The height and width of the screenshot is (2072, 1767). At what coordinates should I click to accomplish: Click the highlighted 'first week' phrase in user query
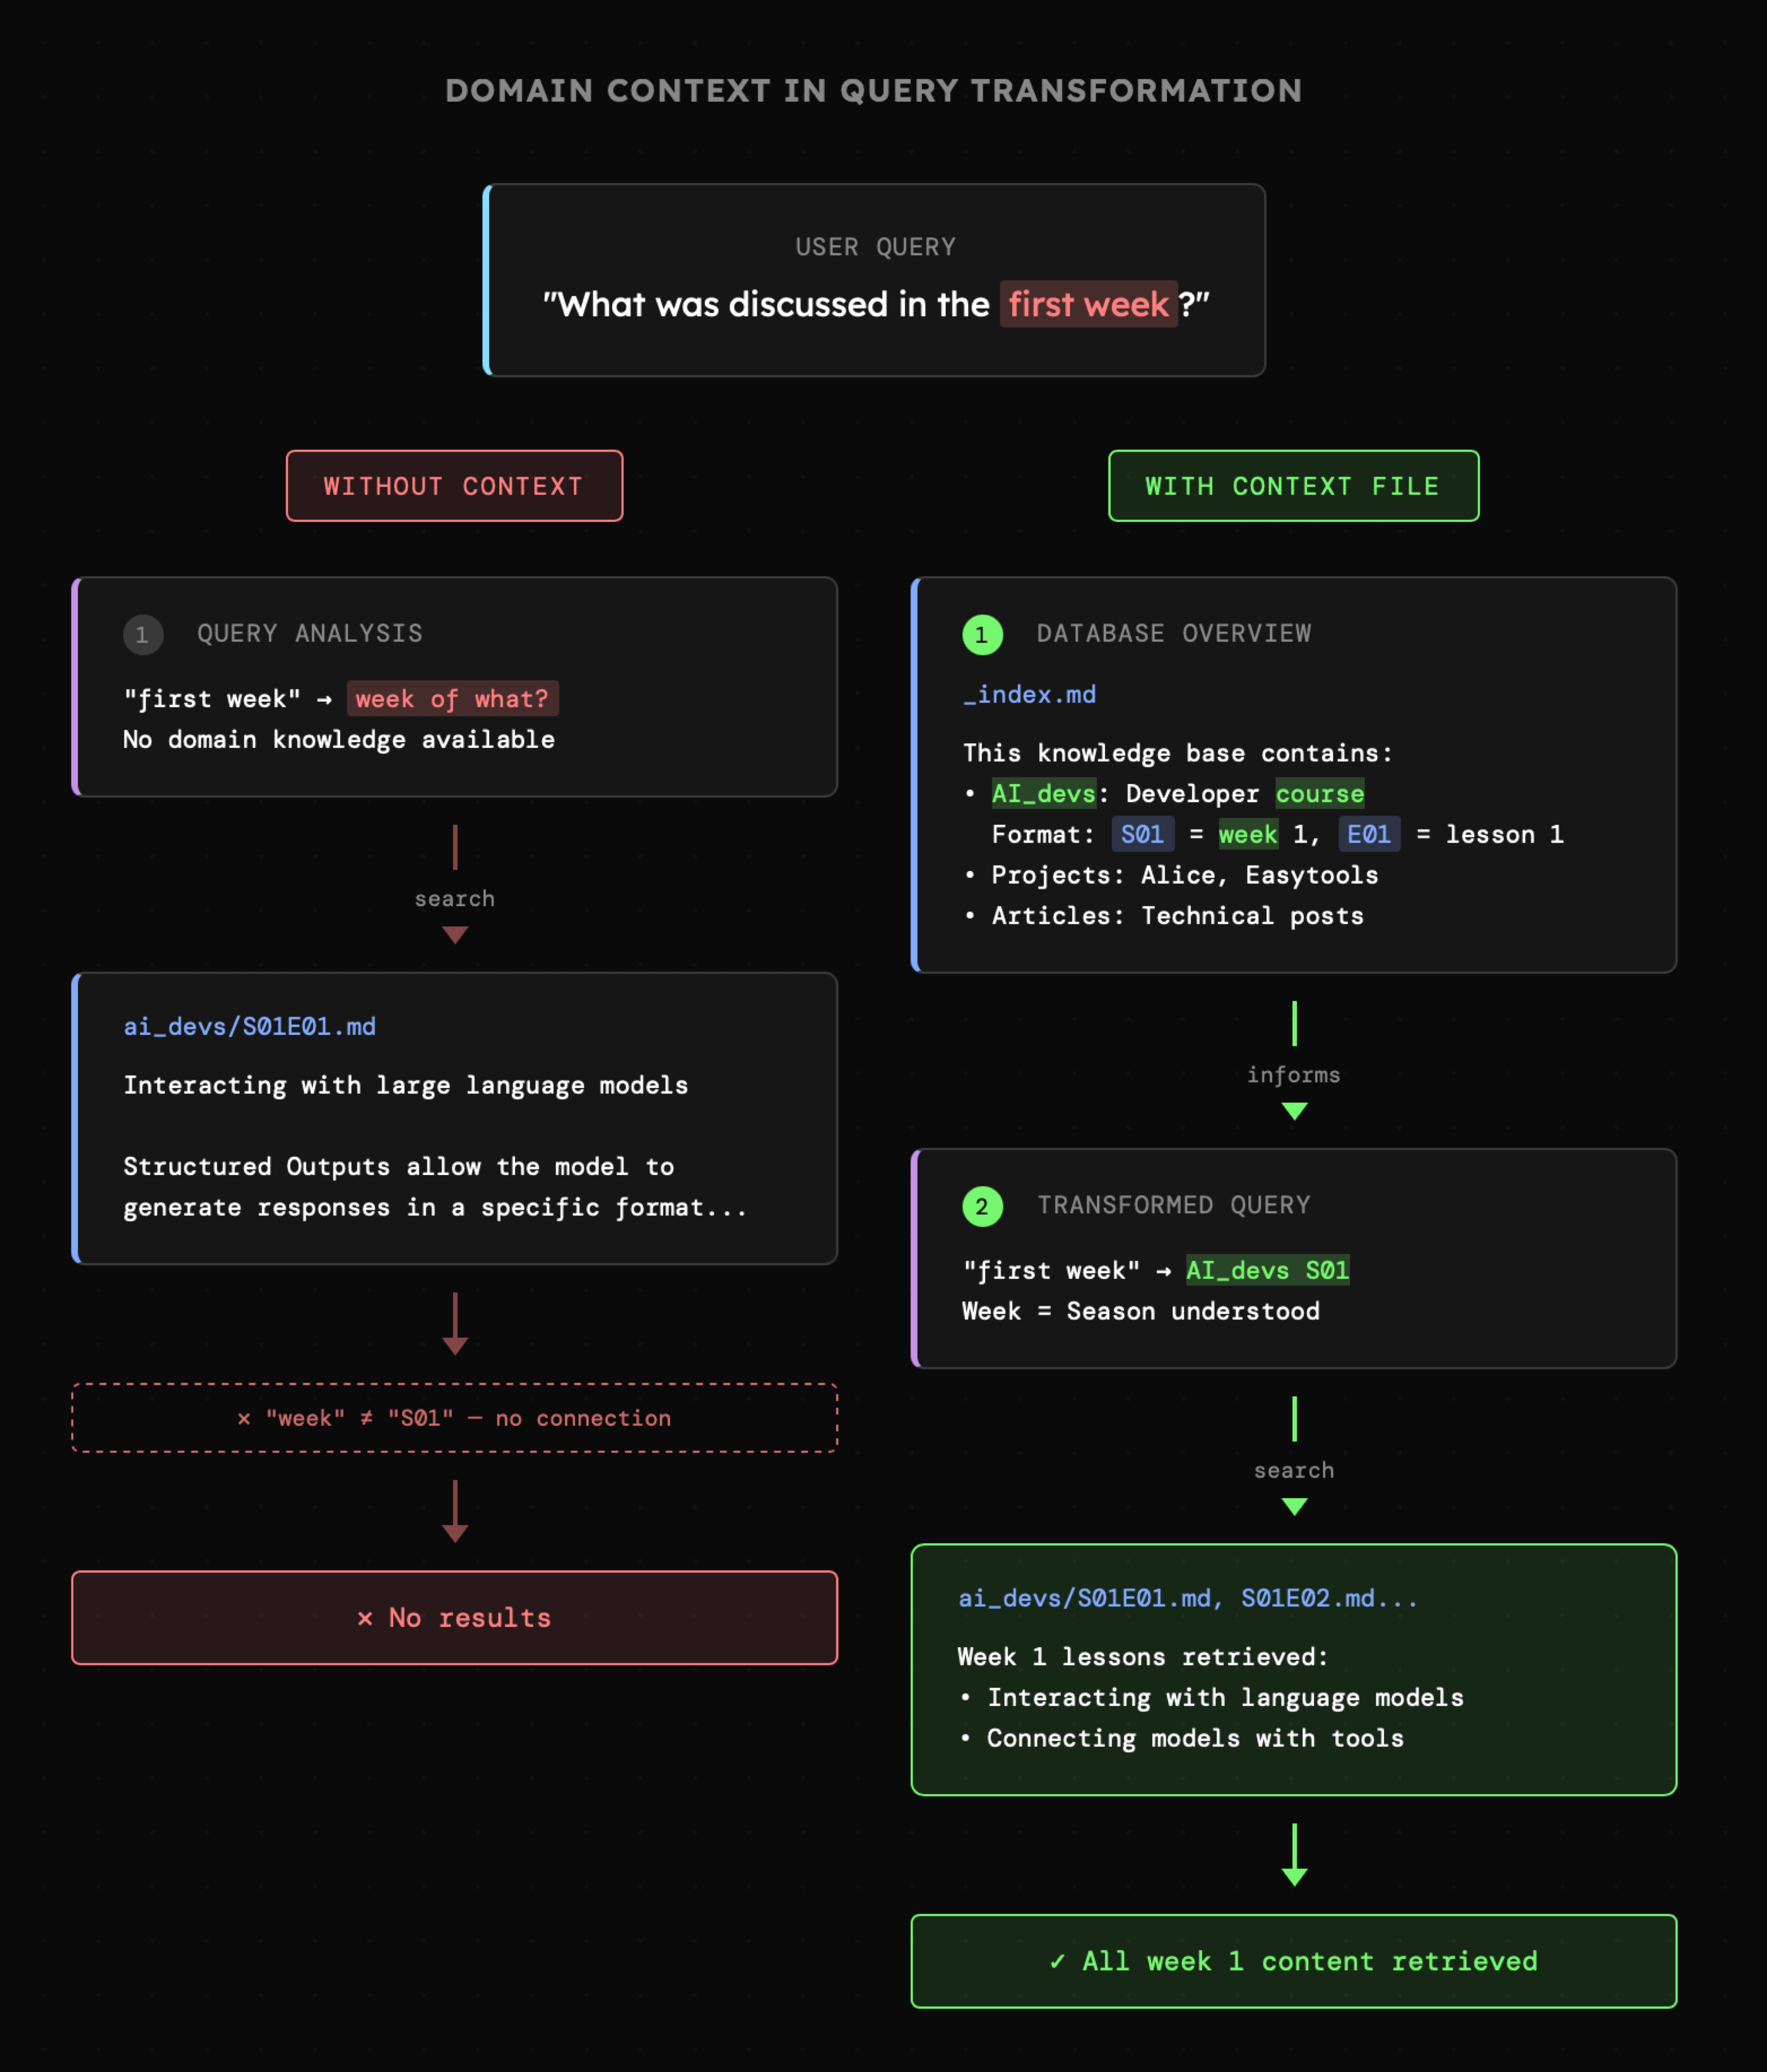[x=1088, y=304]
